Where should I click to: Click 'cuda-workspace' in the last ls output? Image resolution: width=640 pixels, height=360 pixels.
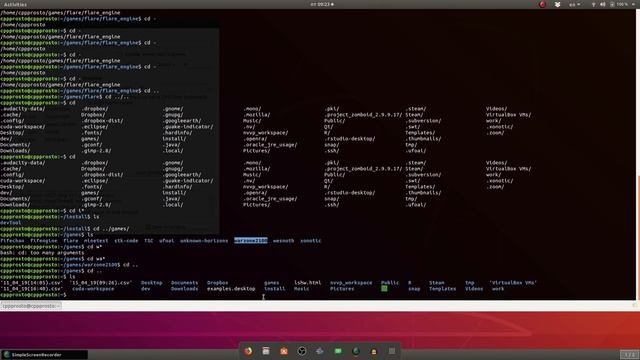[x=93, y=289]
